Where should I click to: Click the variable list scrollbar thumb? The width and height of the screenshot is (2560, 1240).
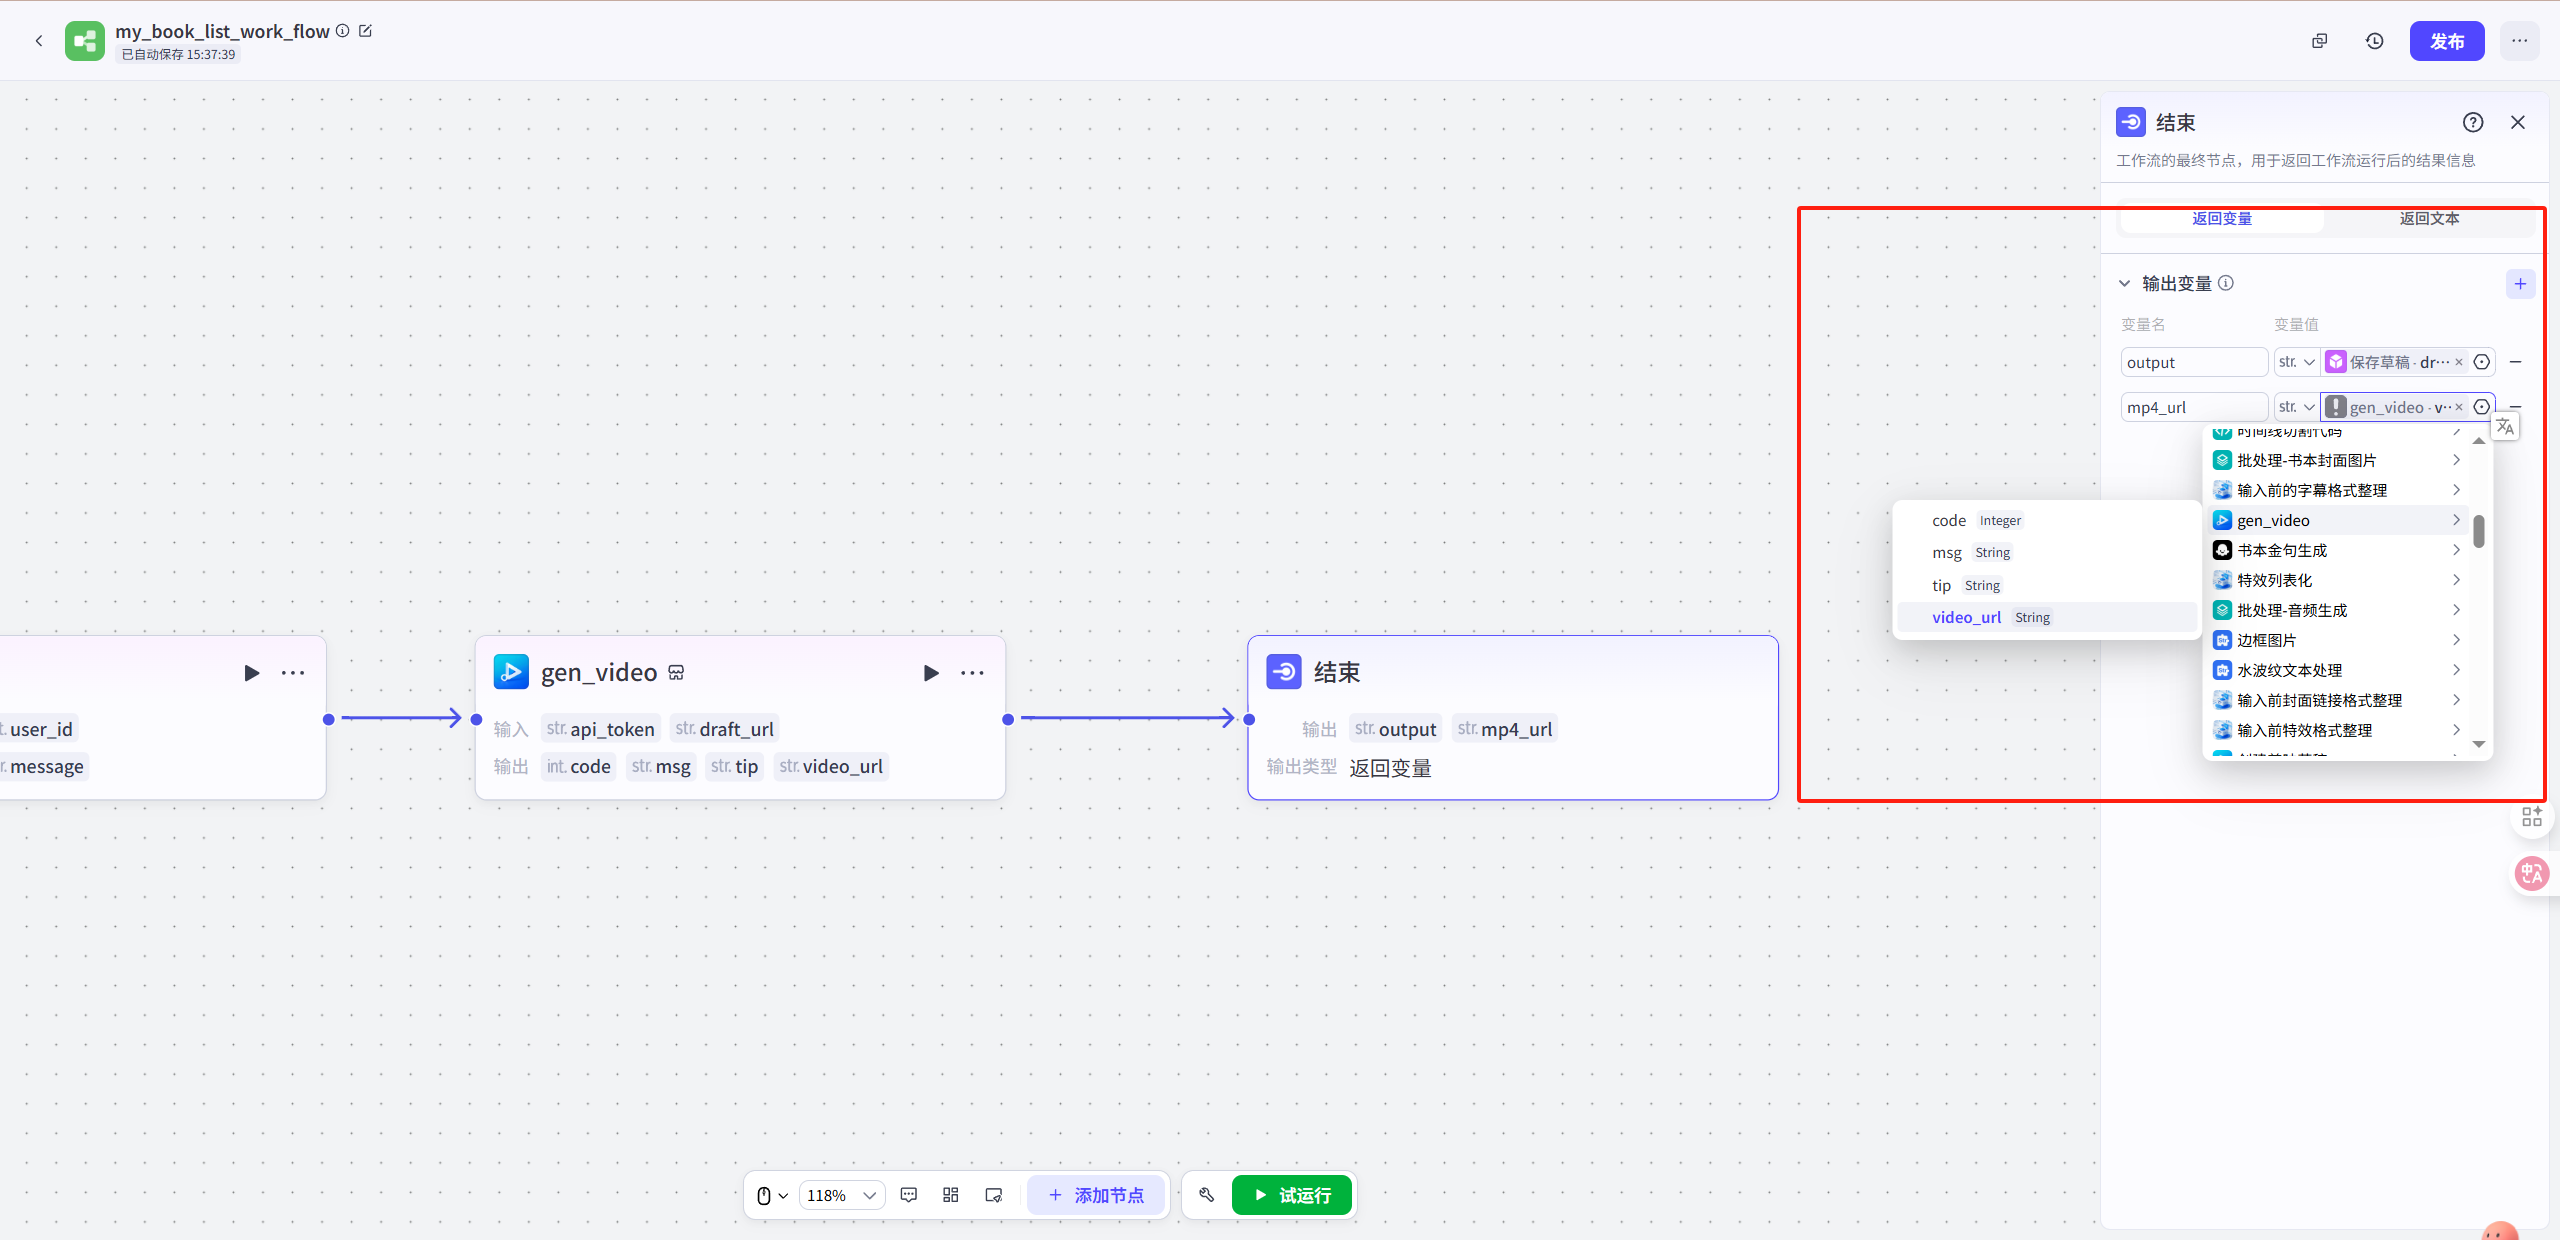tap(2478, 531)
